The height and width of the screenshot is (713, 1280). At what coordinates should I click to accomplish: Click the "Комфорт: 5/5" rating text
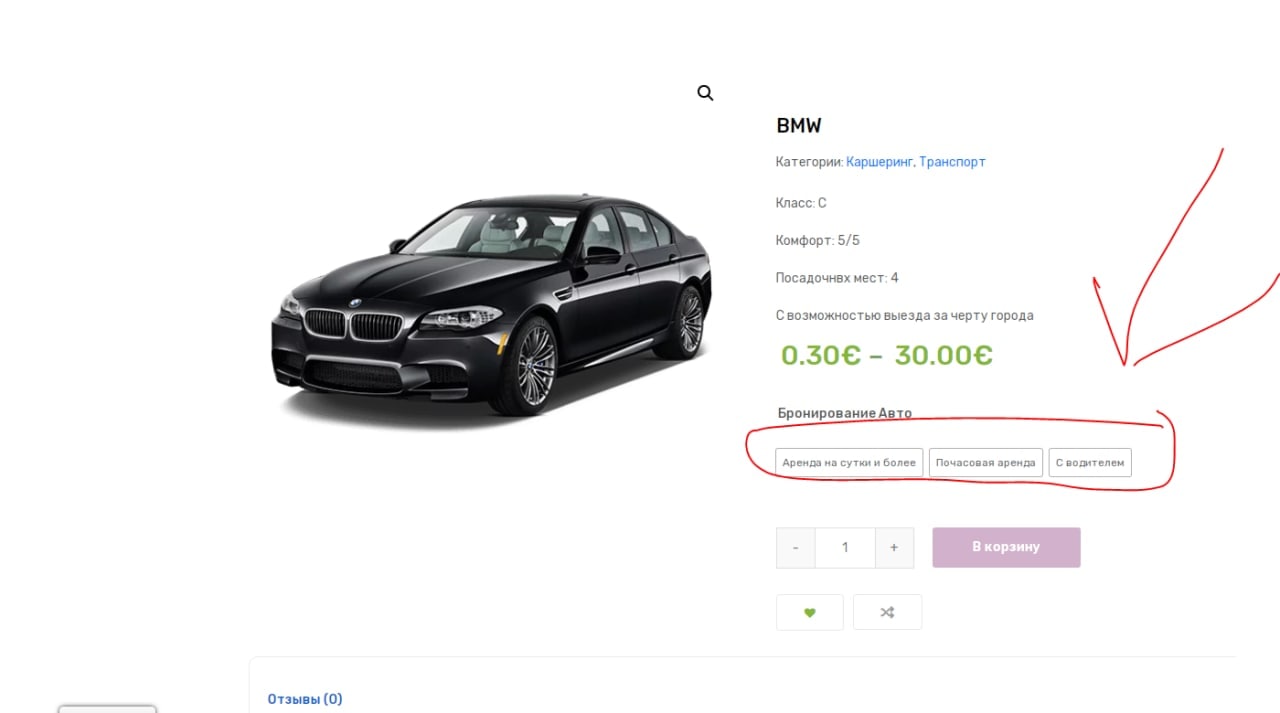[x=817, y=240]
